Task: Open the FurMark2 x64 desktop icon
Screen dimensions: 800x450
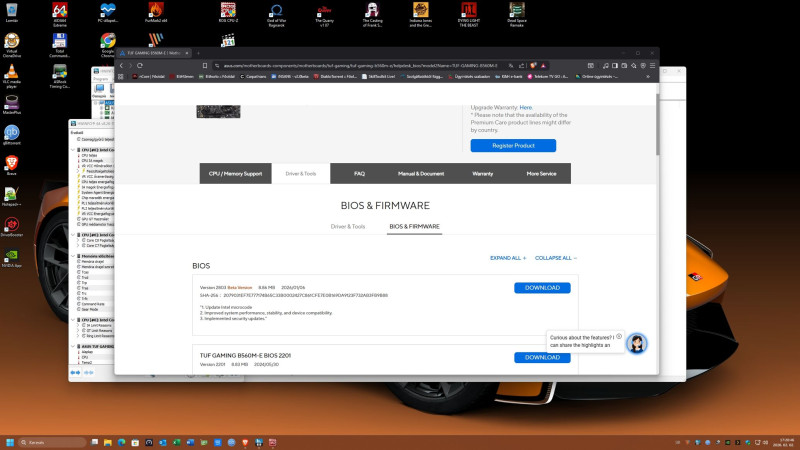Action: [x=156, y=13]
